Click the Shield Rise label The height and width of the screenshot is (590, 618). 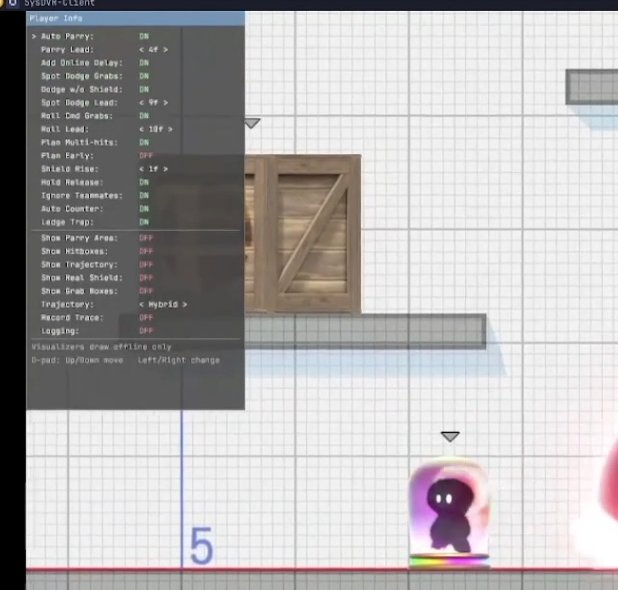tap(70, 169)
